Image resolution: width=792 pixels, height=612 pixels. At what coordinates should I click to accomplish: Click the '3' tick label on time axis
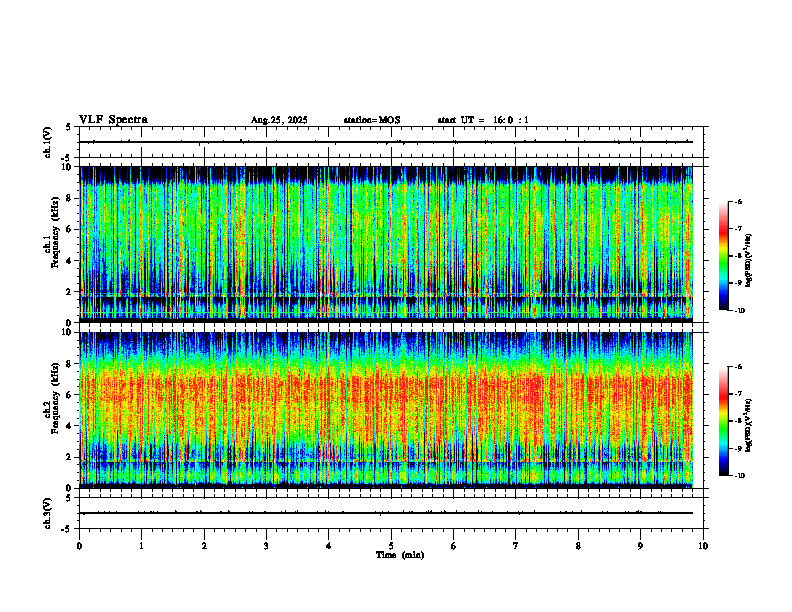(x=266, y=546)
